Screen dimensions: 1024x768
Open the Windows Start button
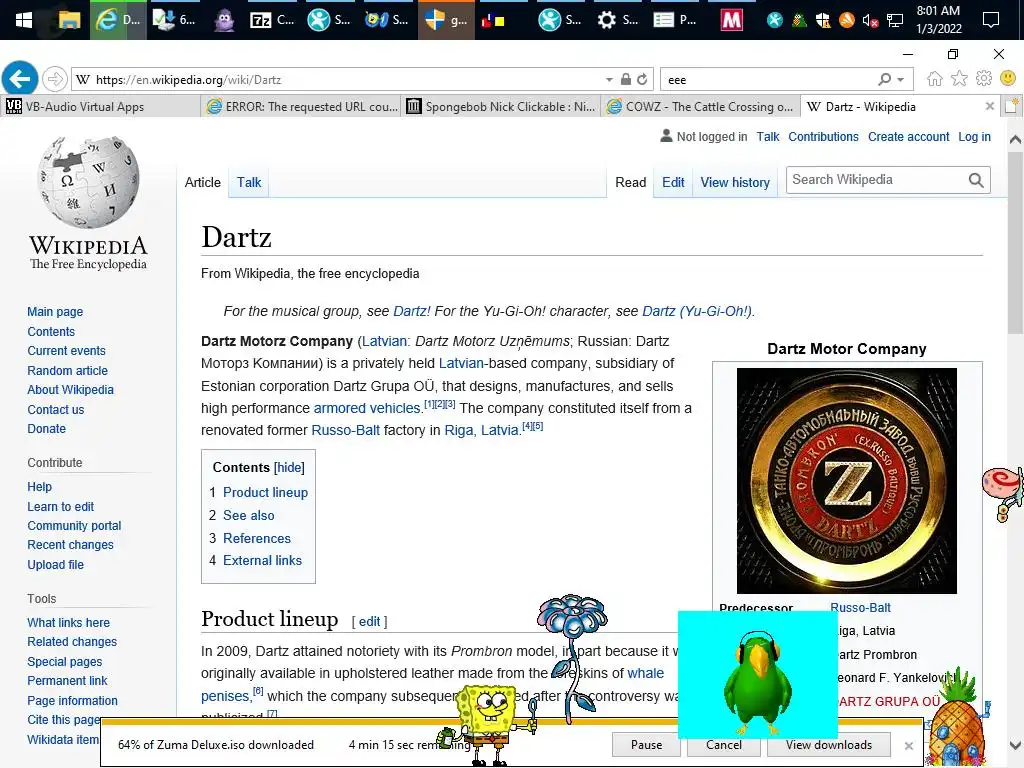pos(24,20)
